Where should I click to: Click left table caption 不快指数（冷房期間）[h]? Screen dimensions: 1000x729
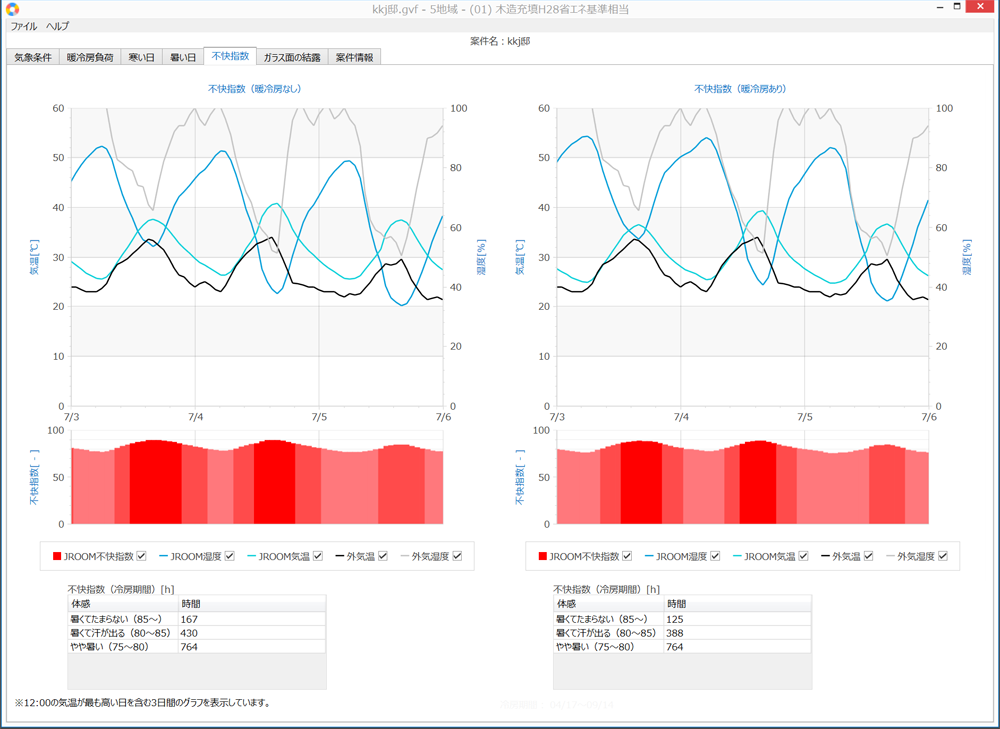click(x=121, y=589)
